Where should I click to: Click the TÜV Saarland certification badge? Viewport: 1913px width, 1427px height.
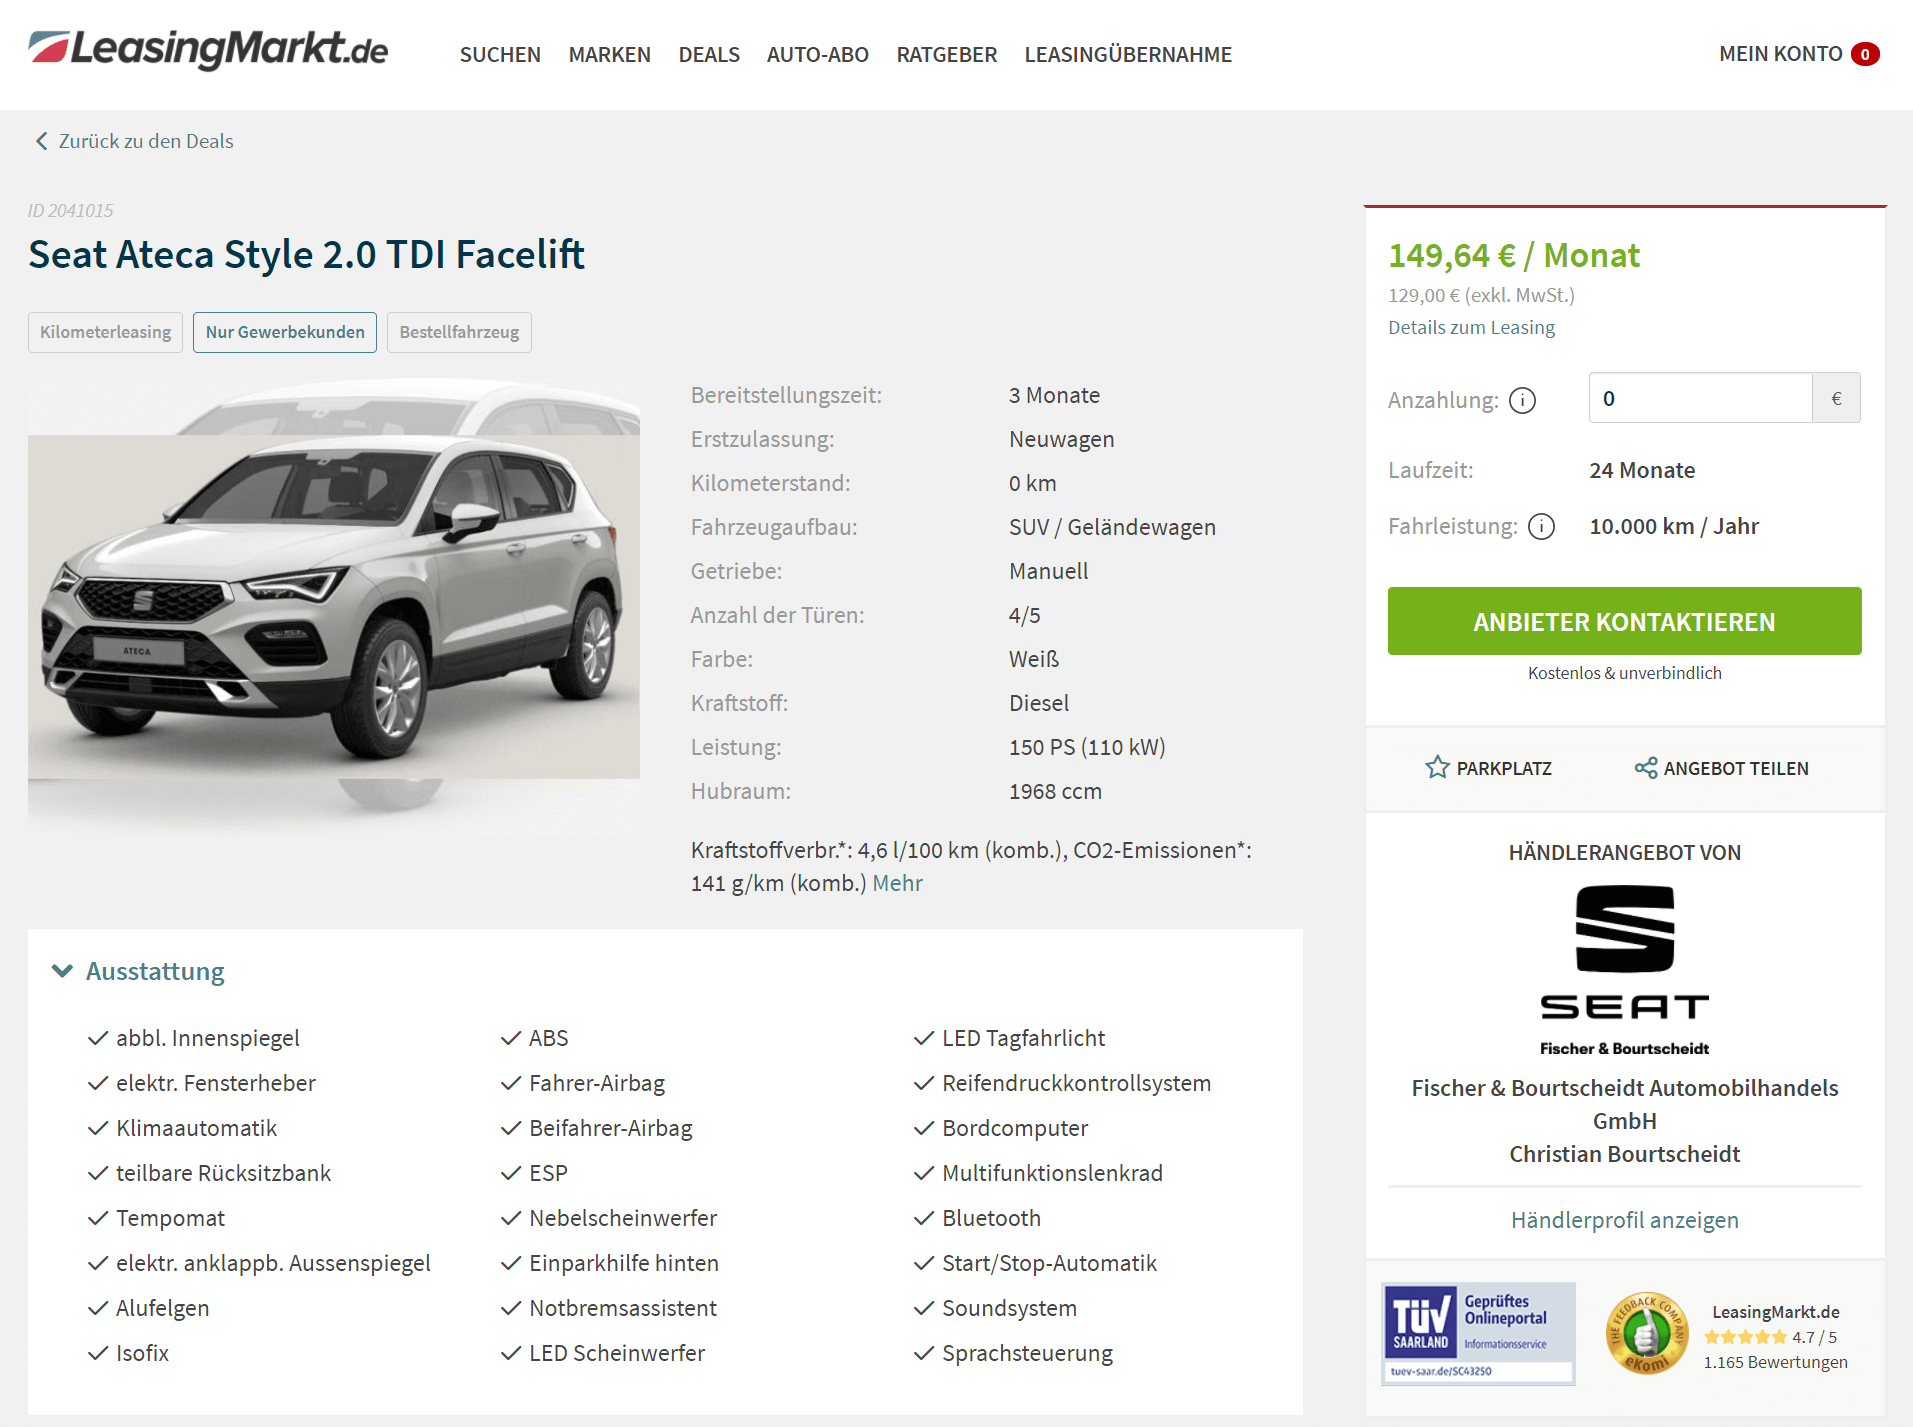(x=1478, y=1334)
